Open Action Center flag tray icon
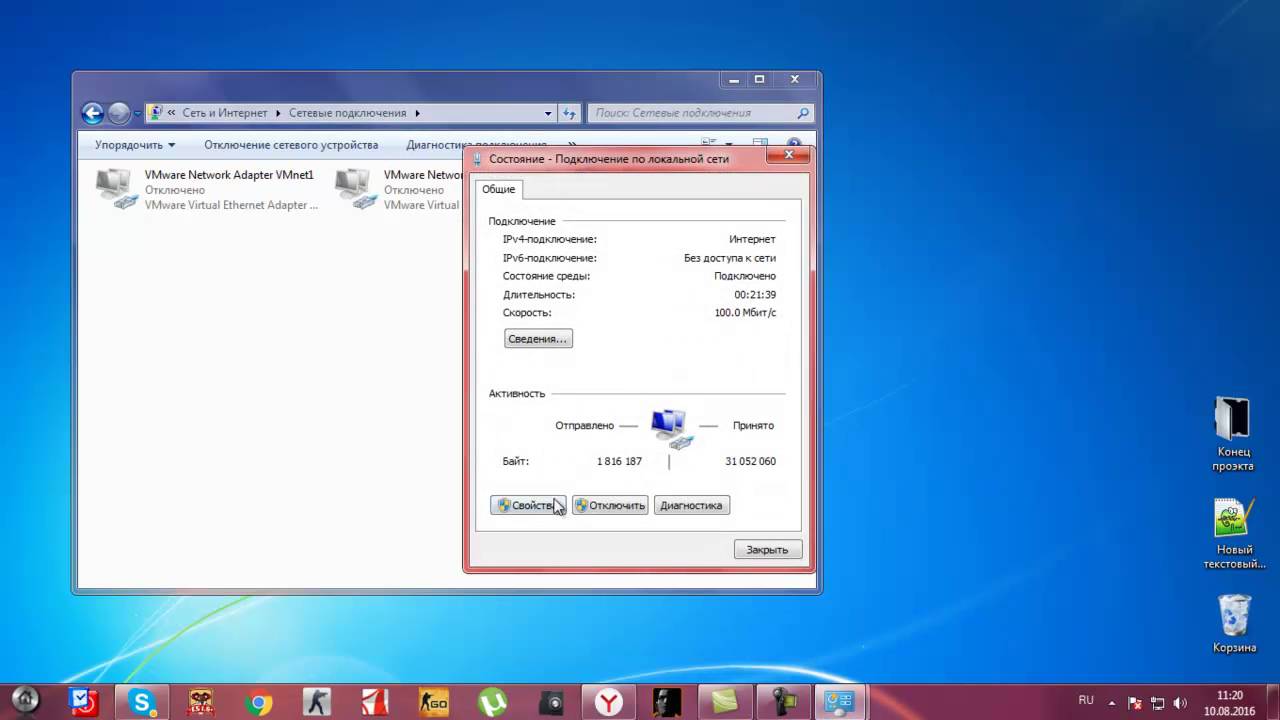Viewport: 1280px width, 720px height. (x=1134, y=703)
